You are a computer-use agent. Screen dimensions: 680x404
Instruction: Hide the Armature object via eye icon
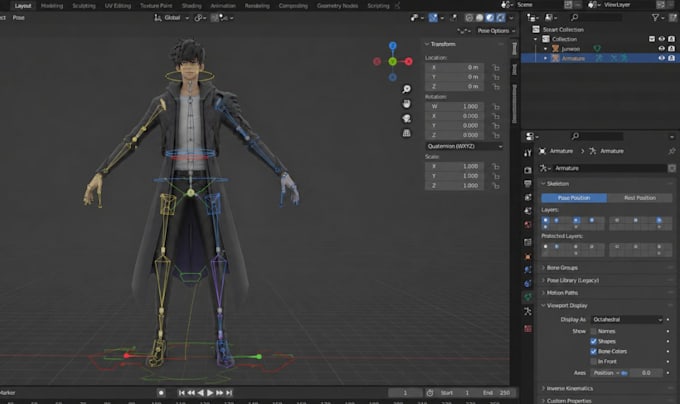tap(662, 58)
